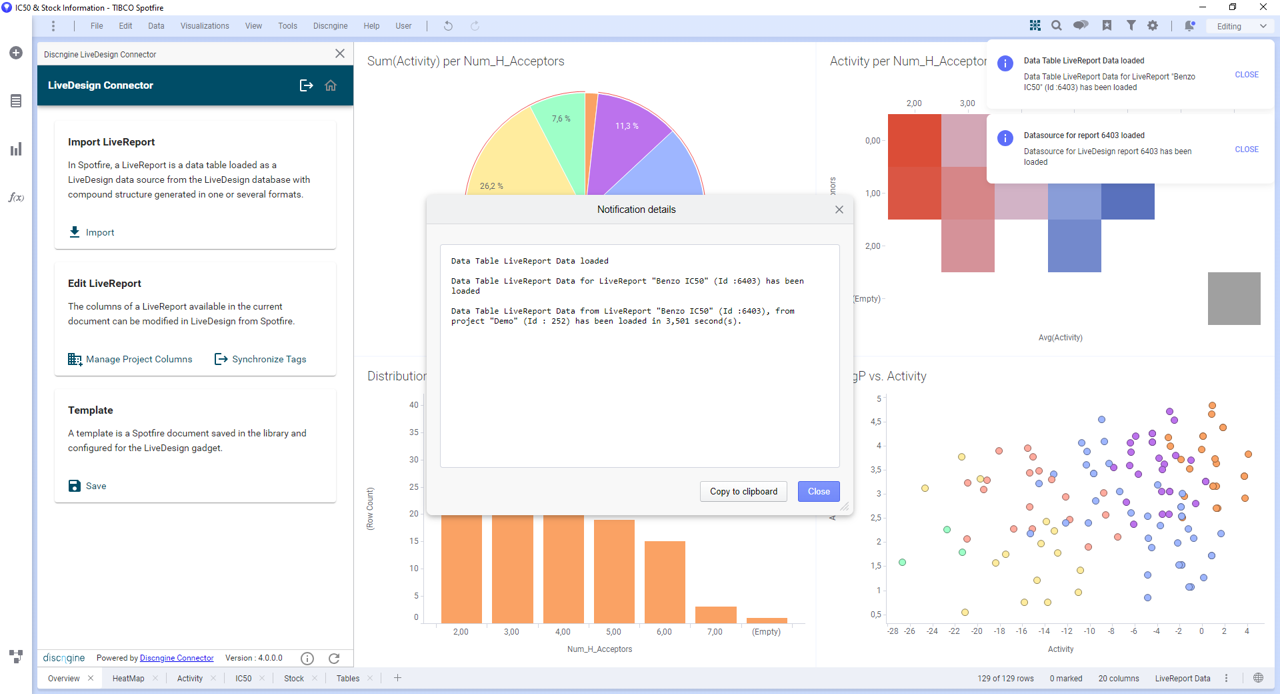1280x694 pixels.
Task: Expand the Editing mode dropdown
Action: [x=1241, y=26]
